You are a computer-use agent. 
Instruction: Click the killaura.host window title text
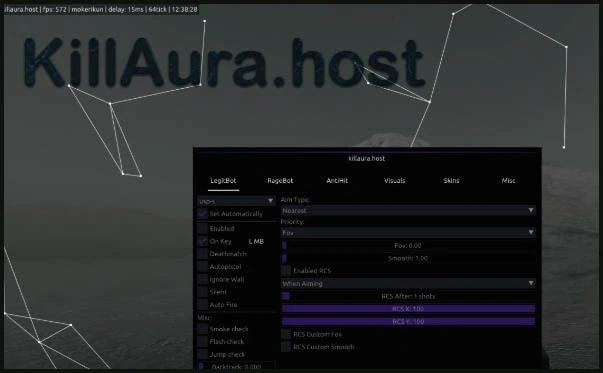[x=366, y=158]
